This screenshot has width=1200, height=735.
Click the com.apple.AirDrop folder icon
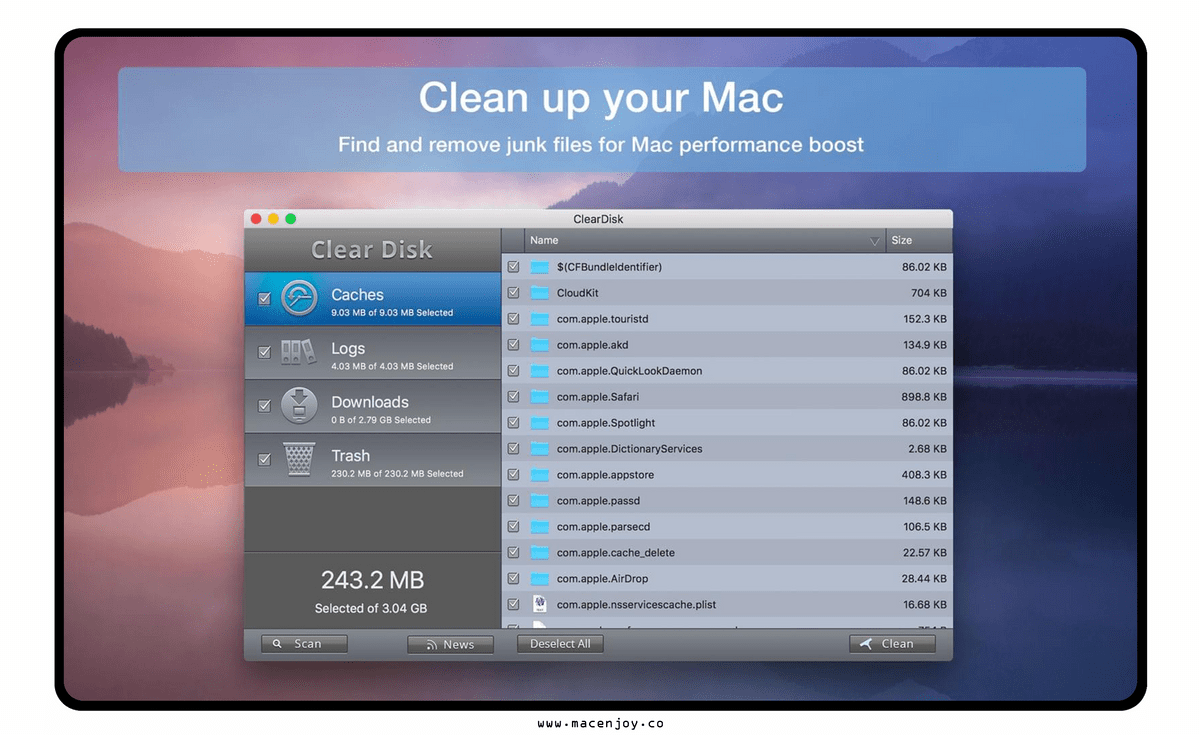(540, 579)
